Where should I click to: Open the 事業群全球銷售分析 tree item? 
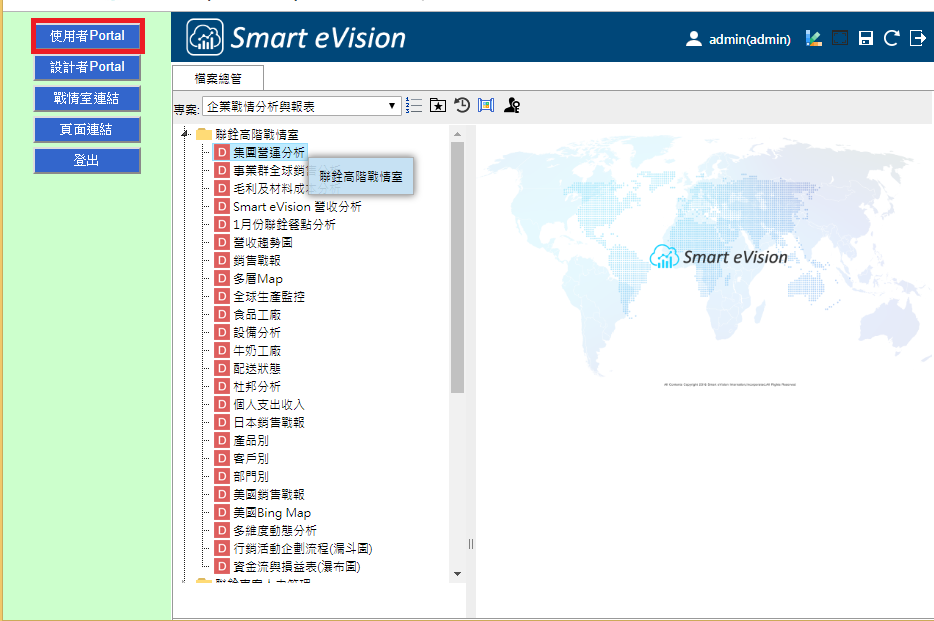tap(287, 171)
